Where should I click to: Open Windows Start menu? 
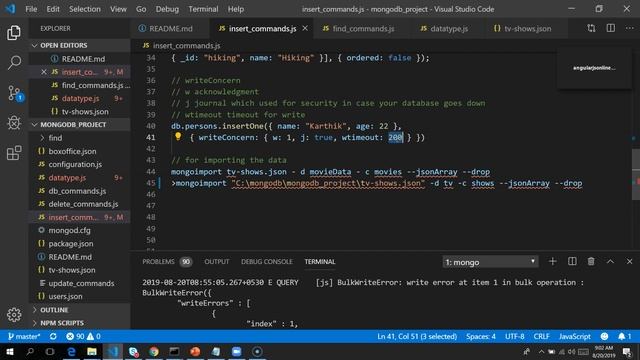pos(10,351)
